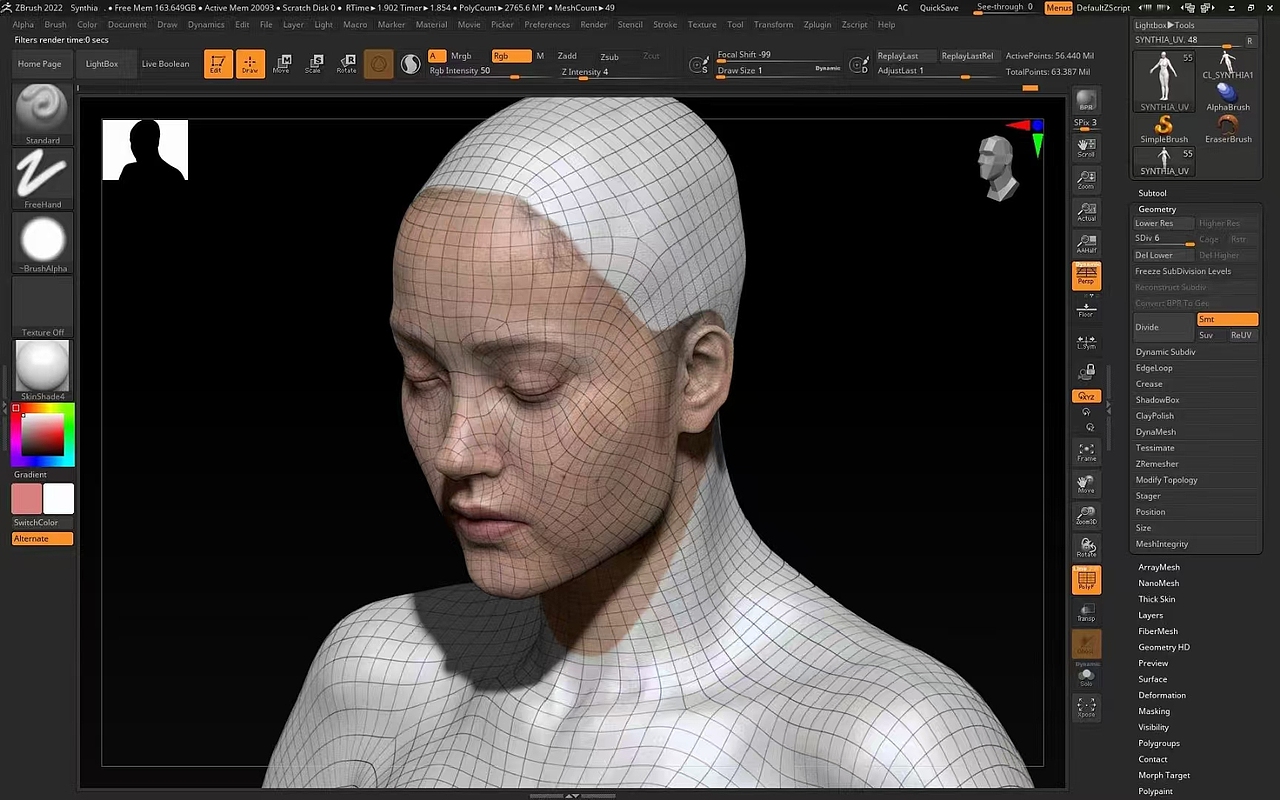Click the Rotate mode icon
The width and height of the screenshot is (1280, 800).
(347, 63)
